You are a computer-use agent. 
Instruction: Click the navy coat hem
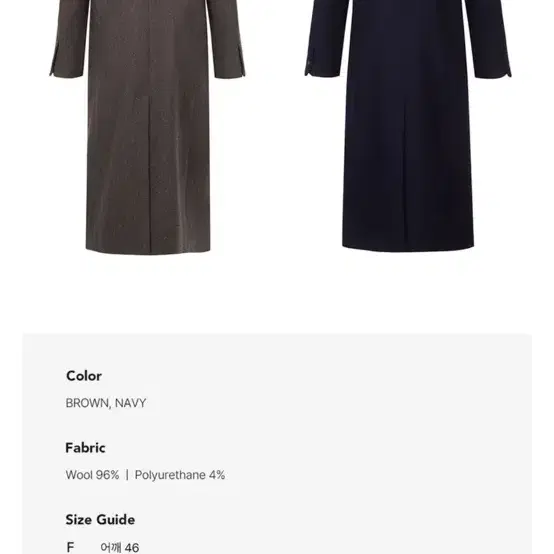tap(408, 247)
